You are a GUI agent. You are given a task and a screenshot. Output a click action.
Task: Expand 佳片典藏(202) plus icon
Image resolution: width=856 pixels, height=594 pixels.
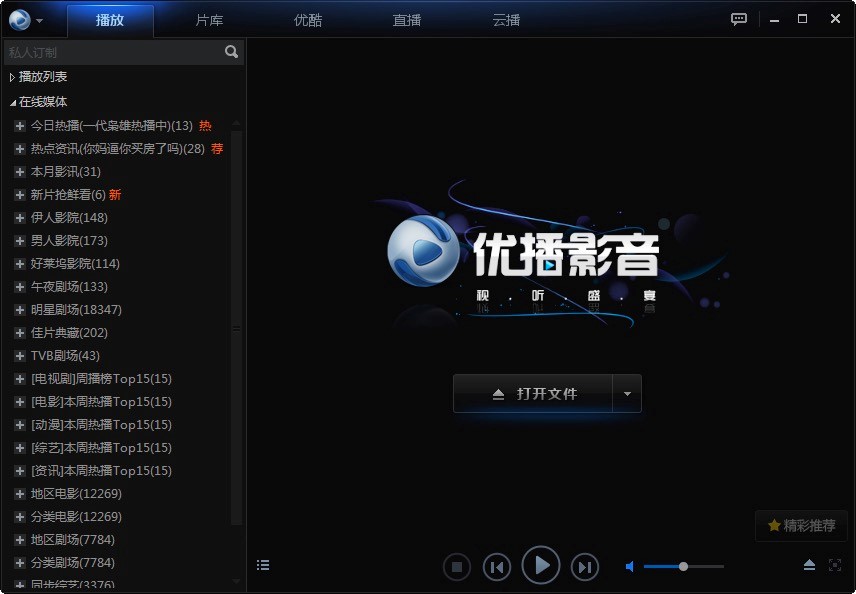click(20, 333)
